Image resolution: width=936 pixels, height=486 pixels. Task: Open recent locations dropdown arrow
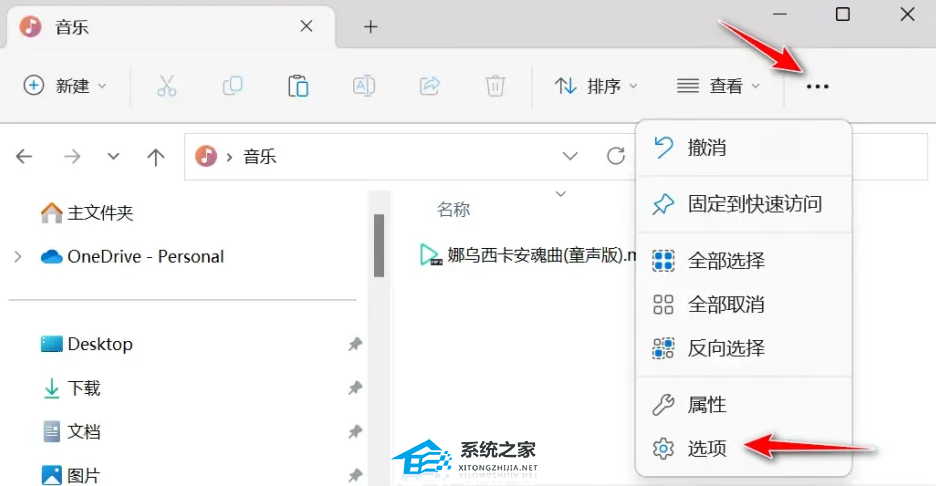(113, 157)
